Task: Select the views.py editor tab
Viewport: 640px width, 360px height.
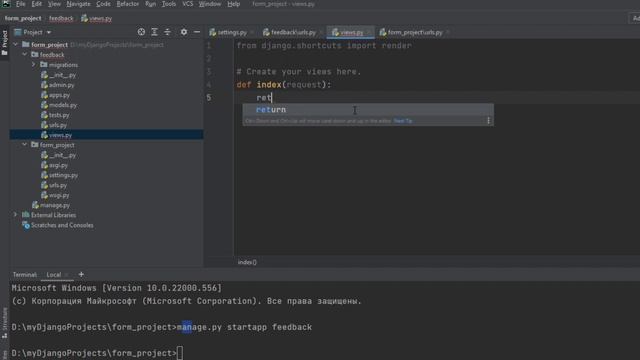Action: [351, 32]
